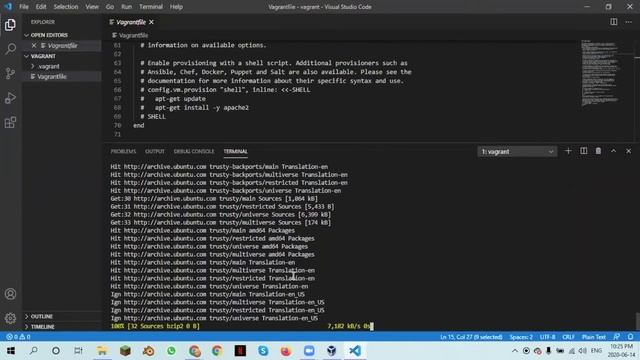The width and height of the screenshot is (640, 360).
Task: Open the Run menu
Action: (127, 7)
